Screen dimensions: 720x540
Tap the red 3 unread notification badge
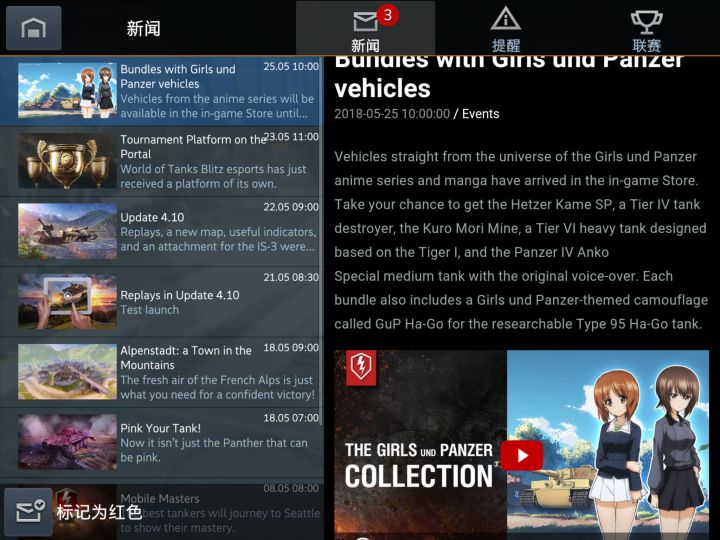click(x=388, y=15)
